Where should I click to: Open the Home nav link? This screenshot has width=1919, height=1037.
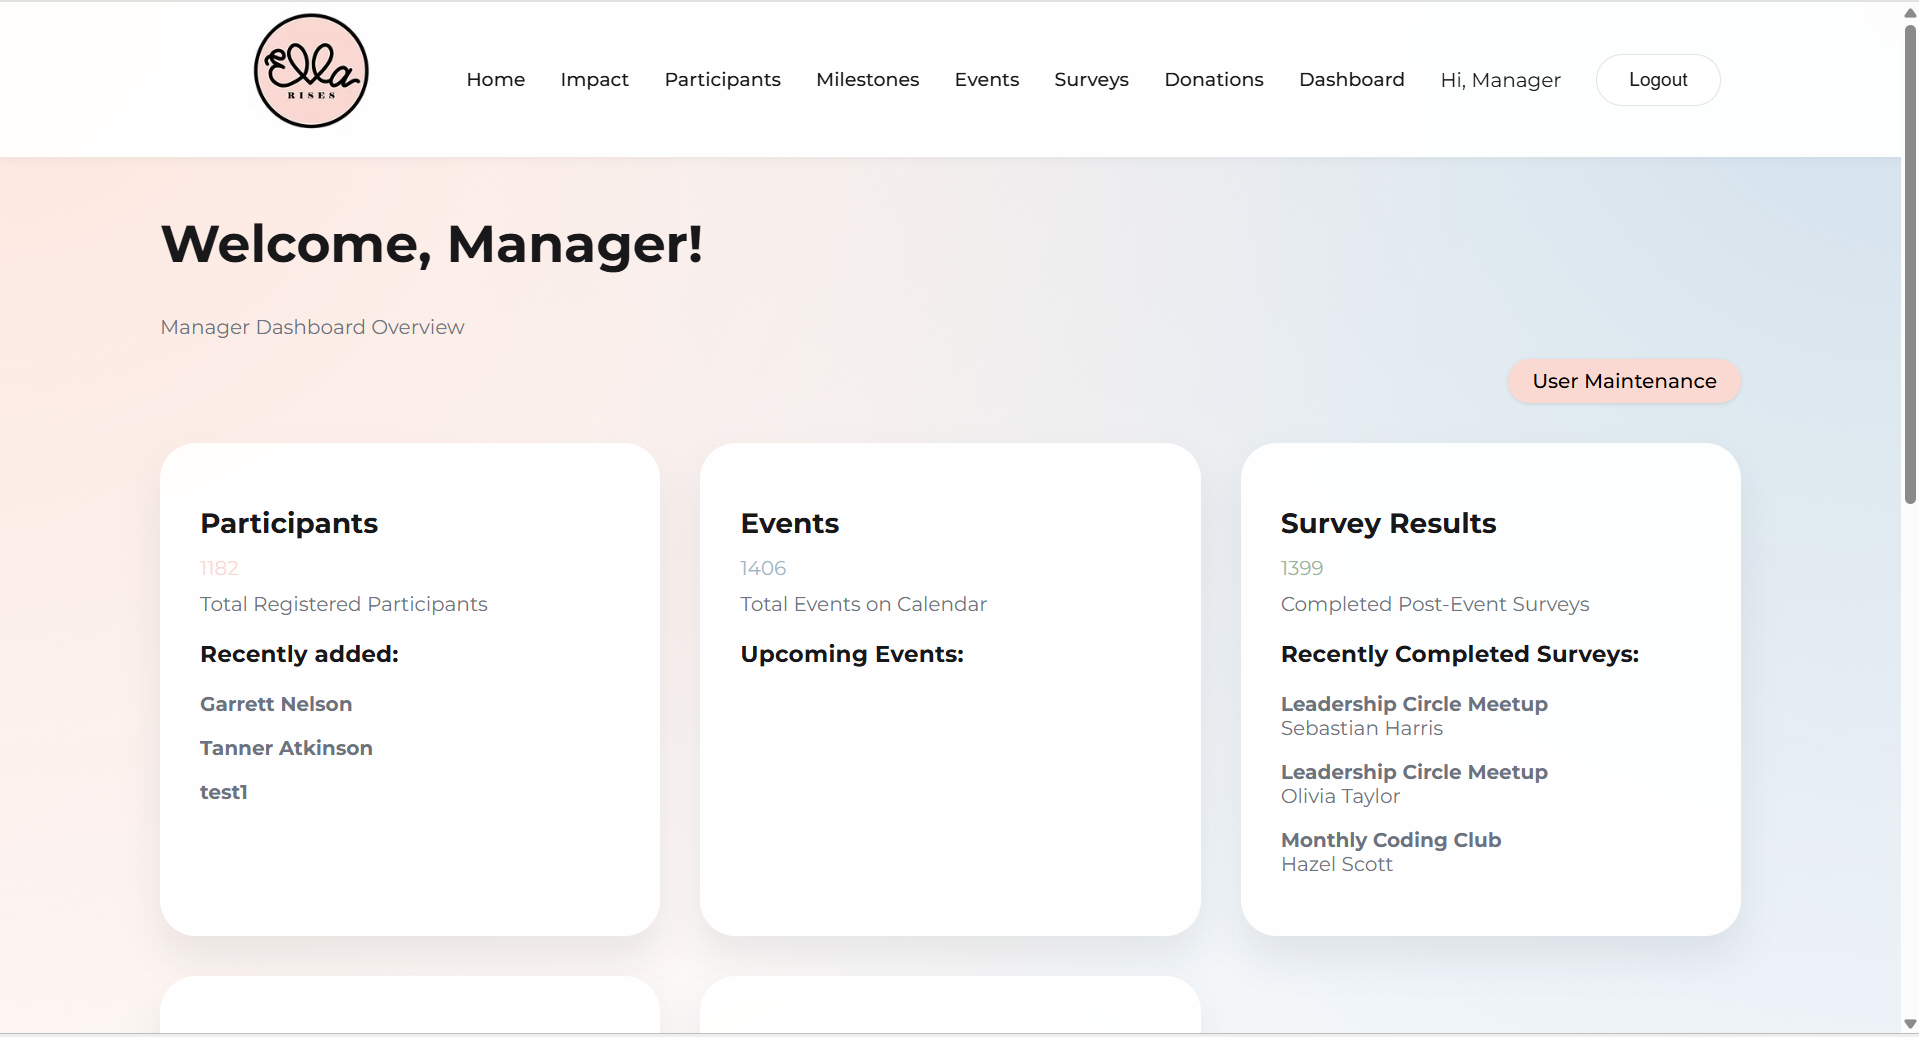point(495,79)
